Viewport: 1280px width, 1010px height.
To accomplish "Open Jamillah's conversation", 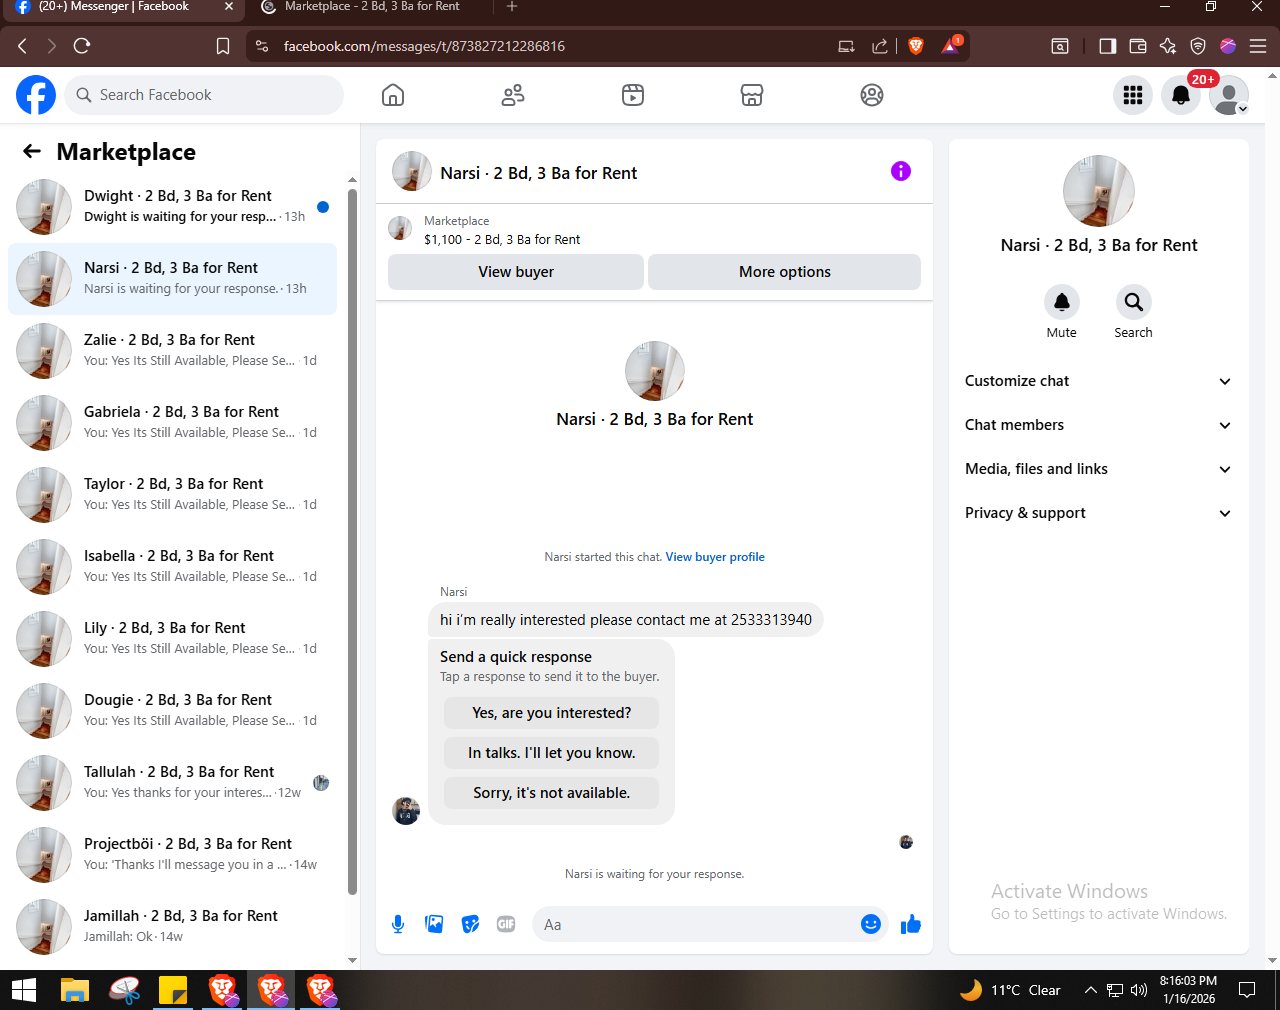I will pyautogui.click(x=173, y=927).
